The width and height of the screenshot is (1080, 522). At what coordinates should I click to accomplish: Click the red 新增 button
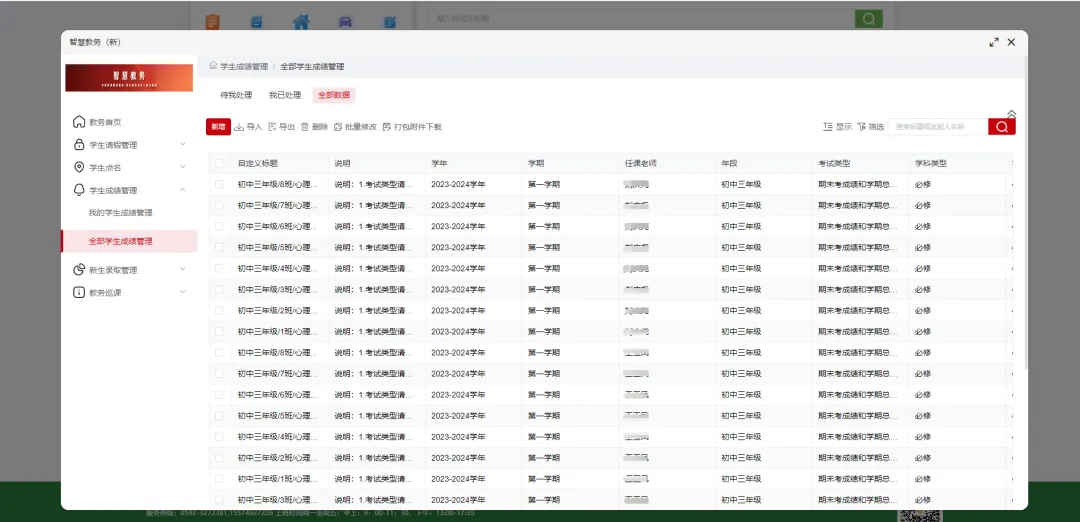pyautogui.click(x=218, y=127)
